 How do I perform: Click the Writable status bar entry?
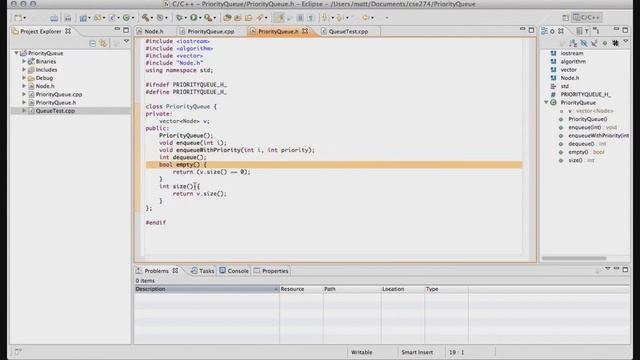click(x=362, y=352)
